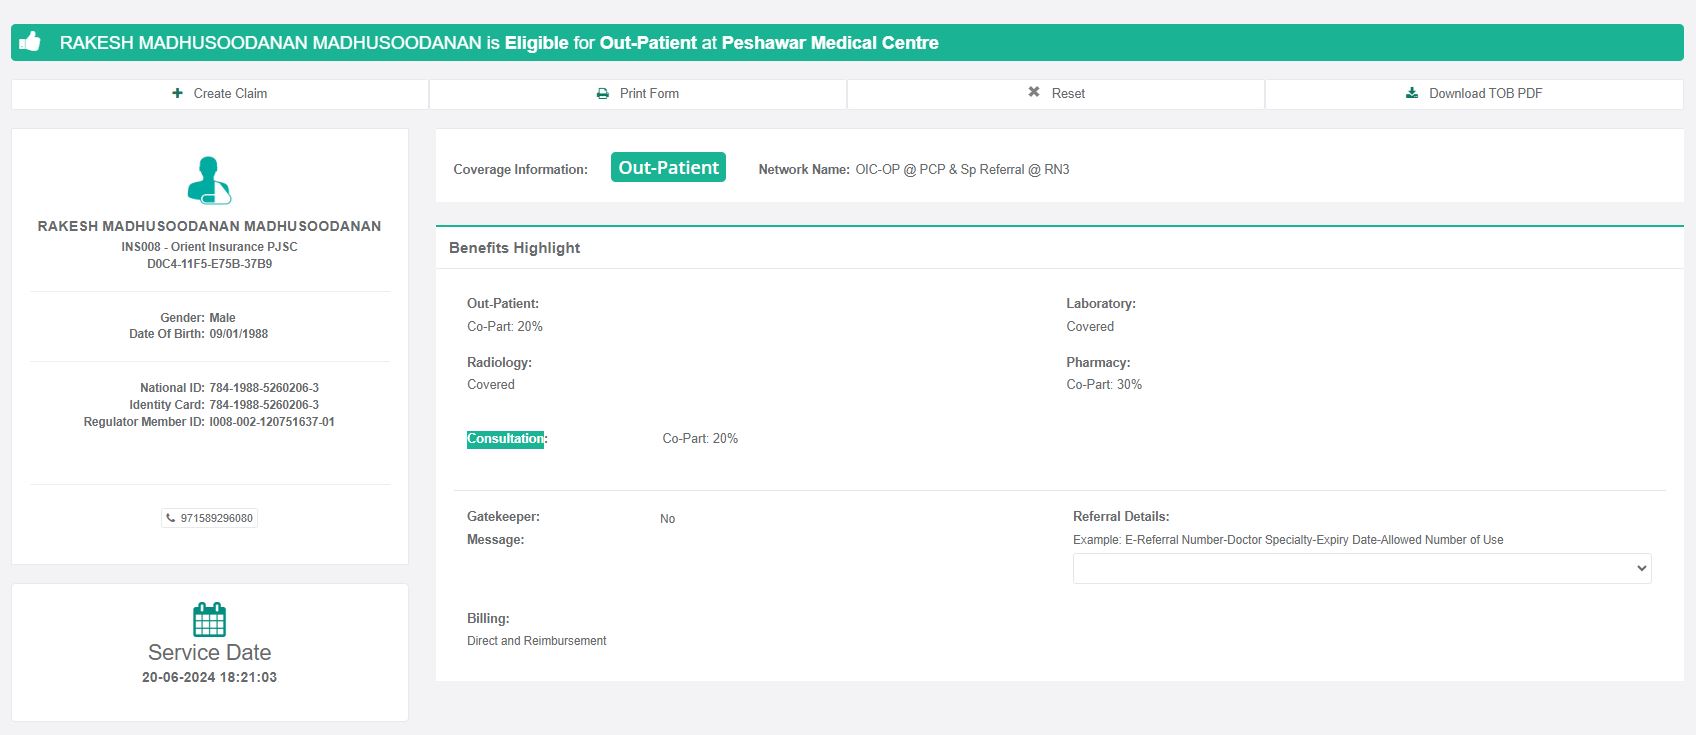Open the Referral Details dropdown
This screenshot has height=735, width=1696.
(1361, 568)
